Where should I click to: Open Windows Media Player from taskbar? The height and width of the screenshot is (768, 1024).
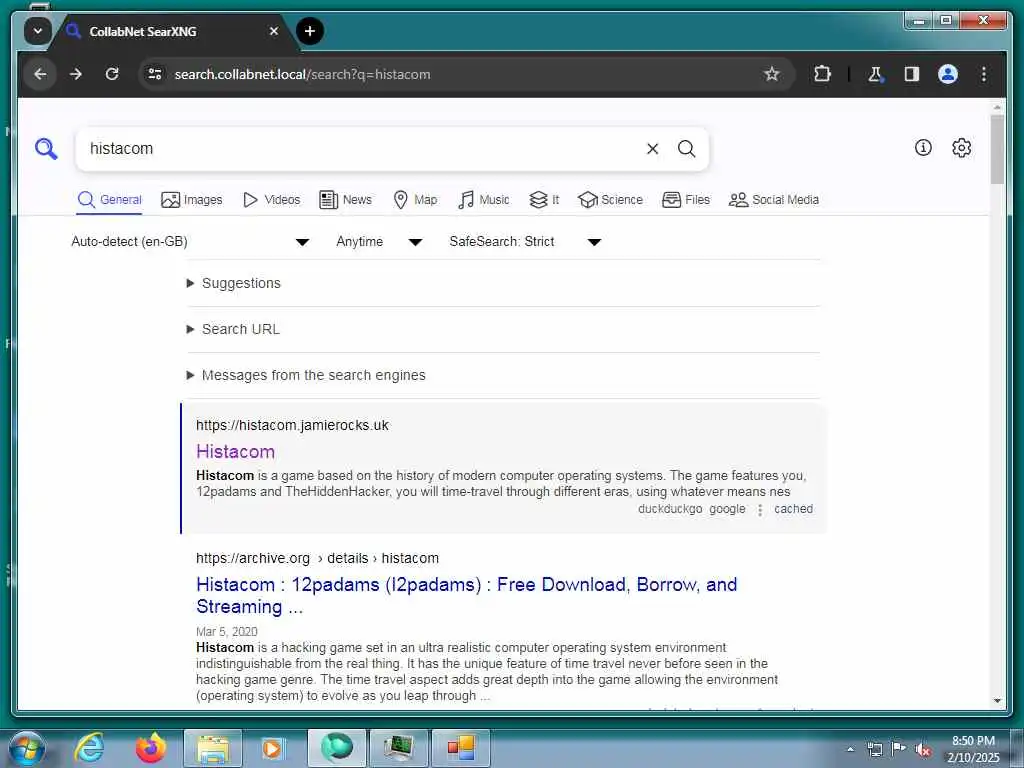click(274, 748)
